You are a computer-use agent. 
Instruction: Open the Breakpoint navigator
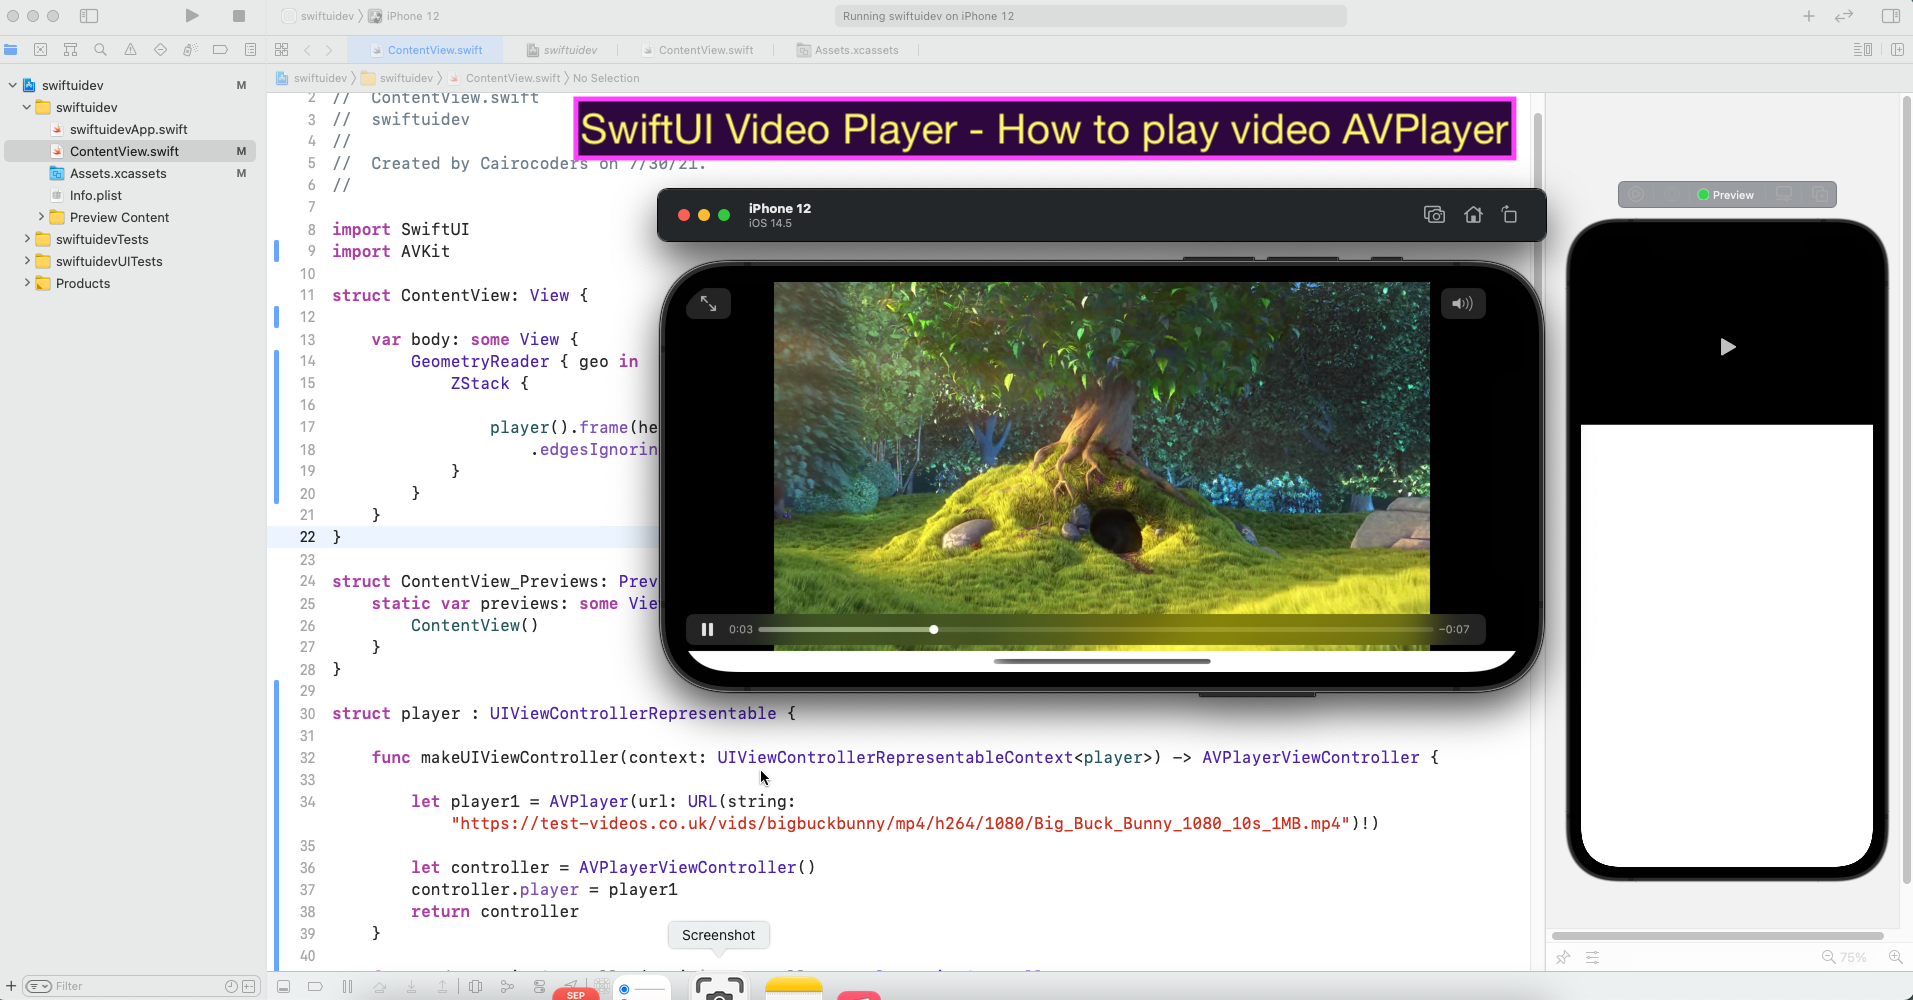pos(220,50)
